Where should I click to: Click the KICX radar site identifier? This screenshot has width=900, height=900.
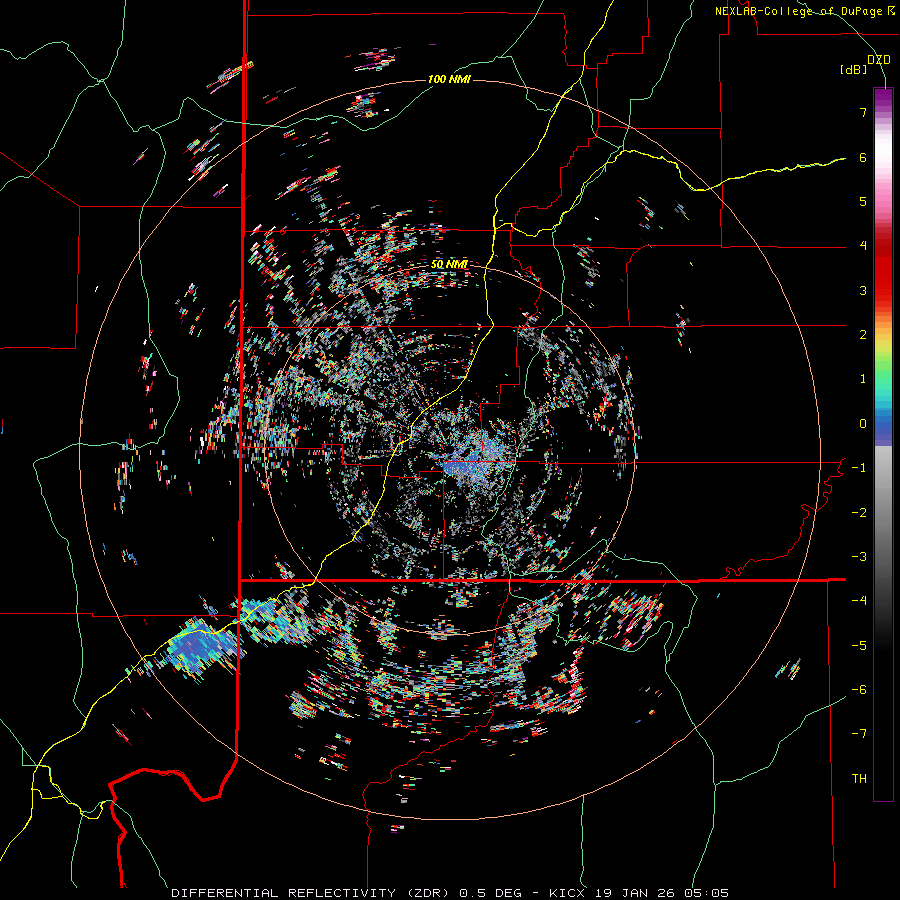click(x=567, y=893)
